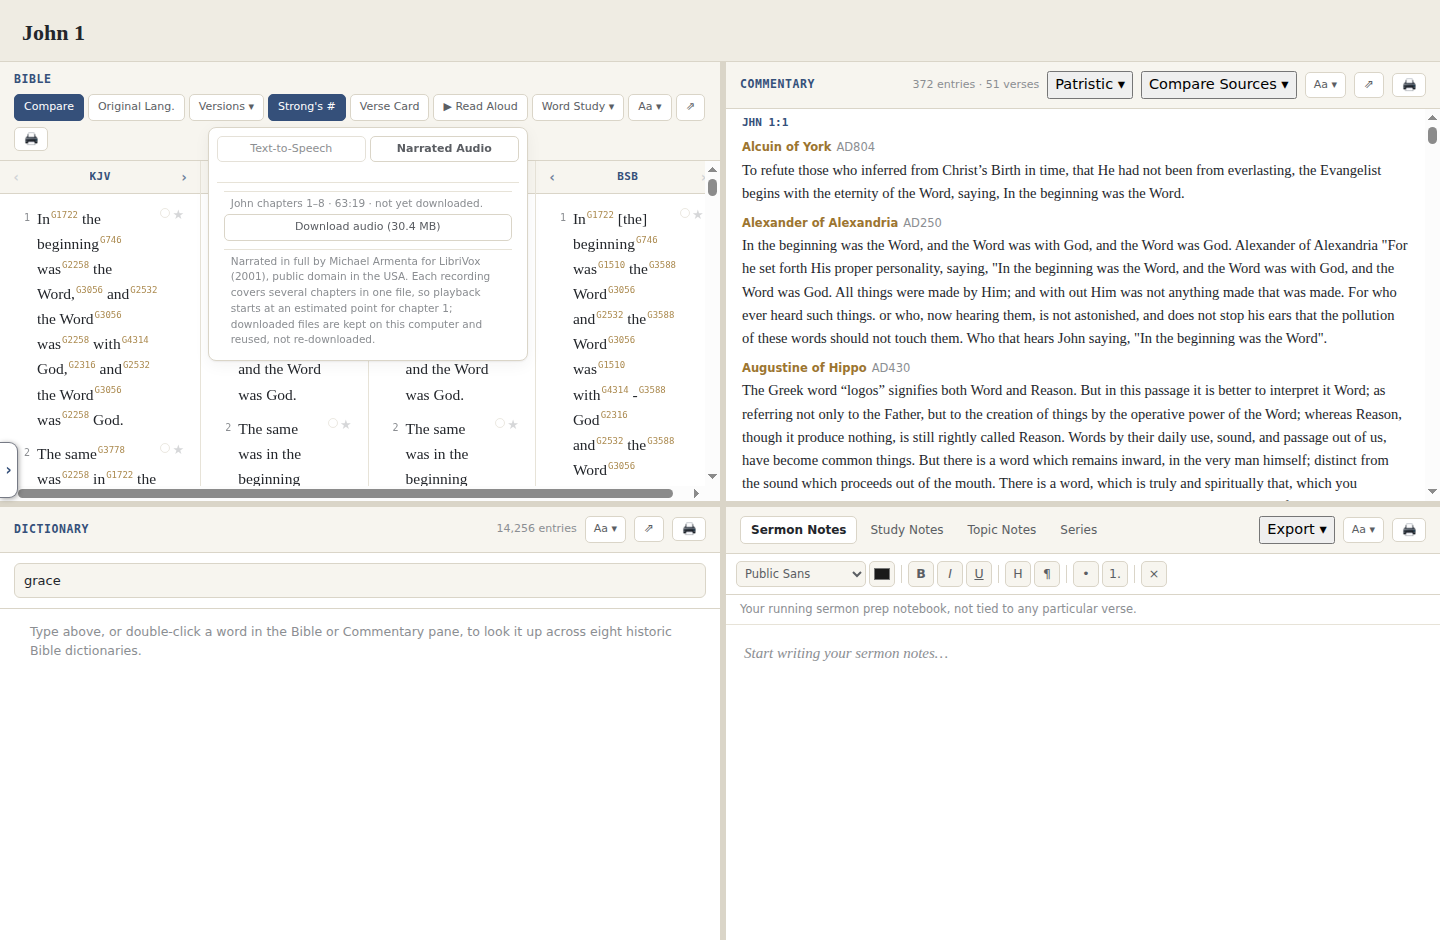This screenshot has height=940, width=1440.
Task: Insert paragraph format in notes
Action: tap(1047, 574)
